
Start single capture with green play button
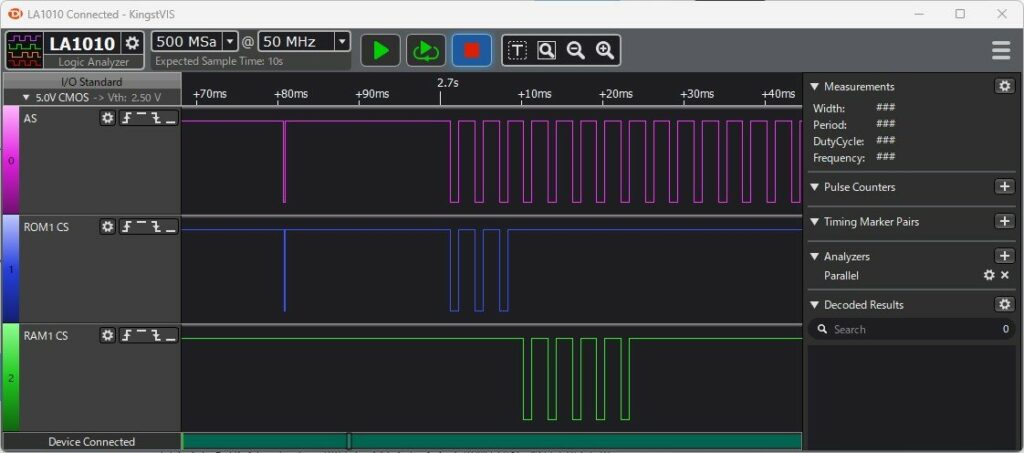380,50
